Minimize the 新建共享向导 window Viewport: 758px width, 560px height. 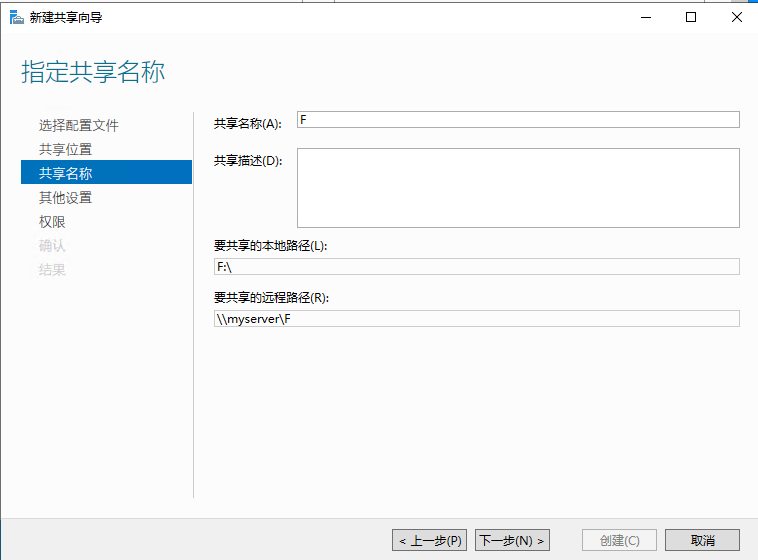click(x=645, y=17)
